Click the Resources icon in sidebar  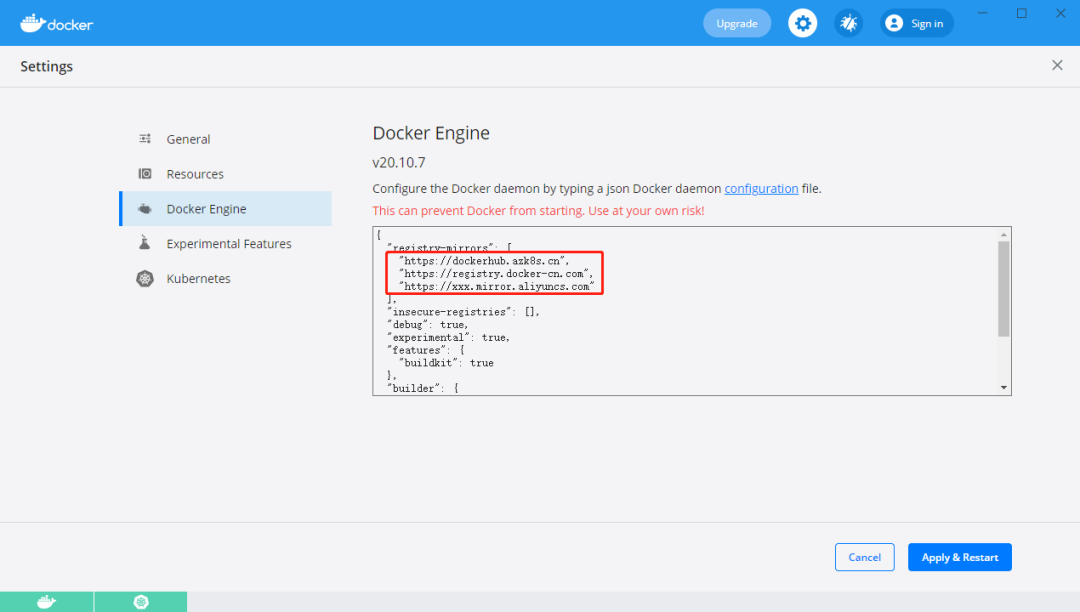click(145, 173)
